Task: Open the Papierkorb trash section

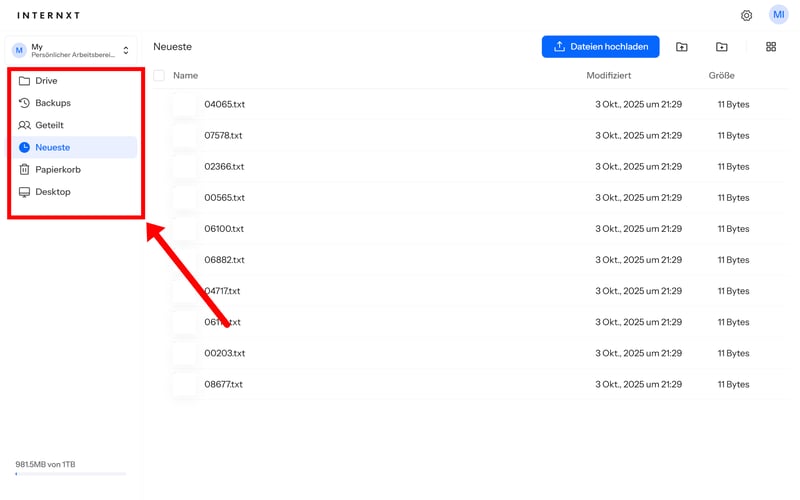Action: 57,170
